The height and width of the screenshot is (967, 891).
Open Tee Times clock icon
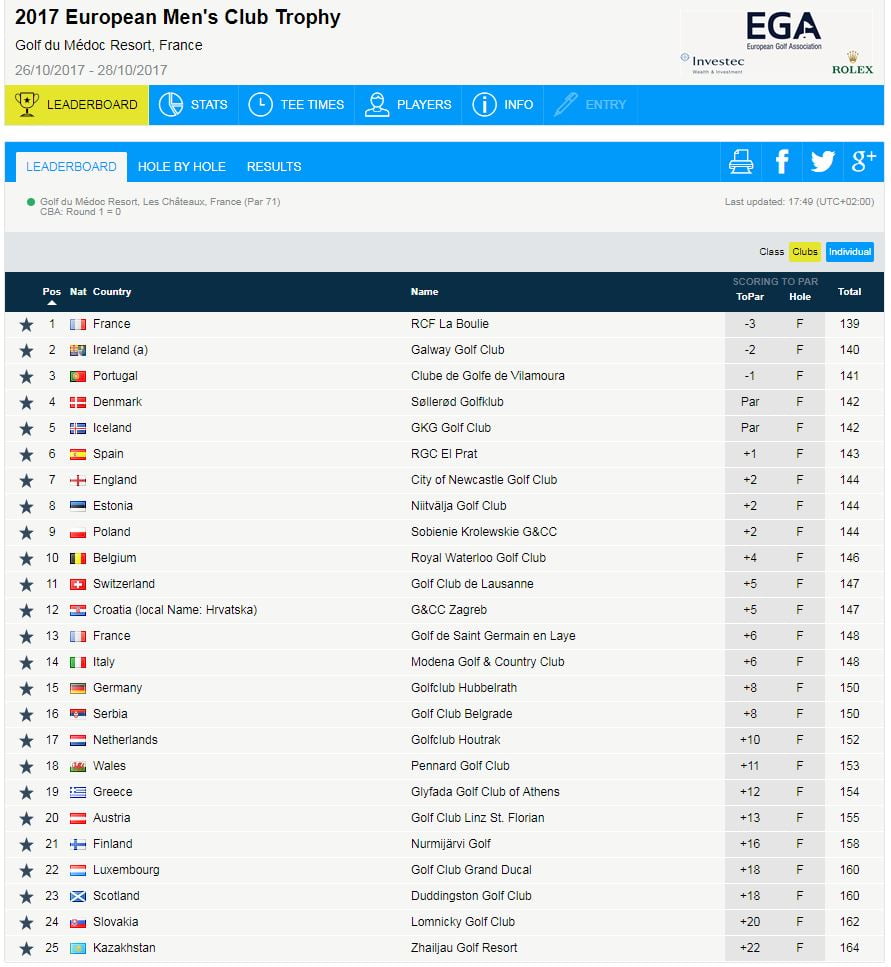coord(260,104)
